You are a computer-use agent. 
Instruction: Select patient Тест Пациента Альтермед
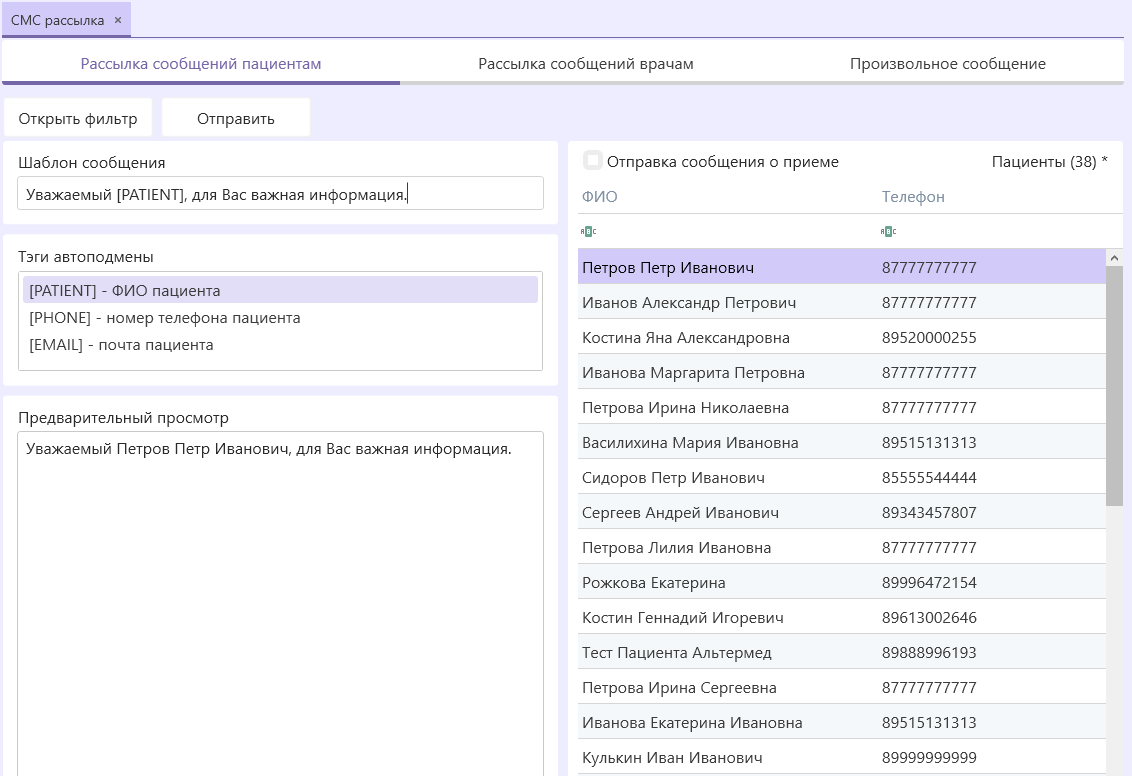tap(842, 653)
